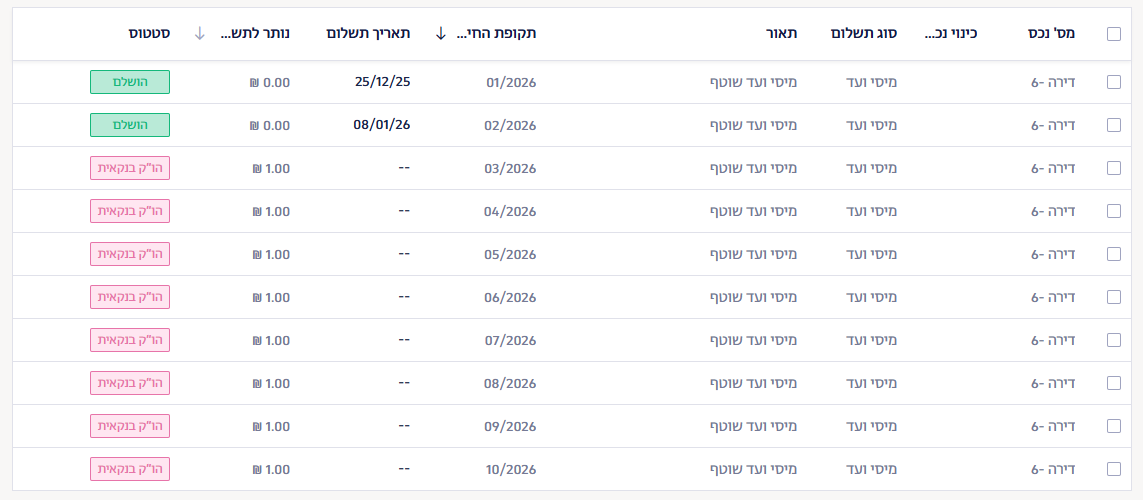Image resolution: width=1143 pixels, height=500 pixels.
Task: Click the סוג תשלום column header
Action: (x=864, y=33)
